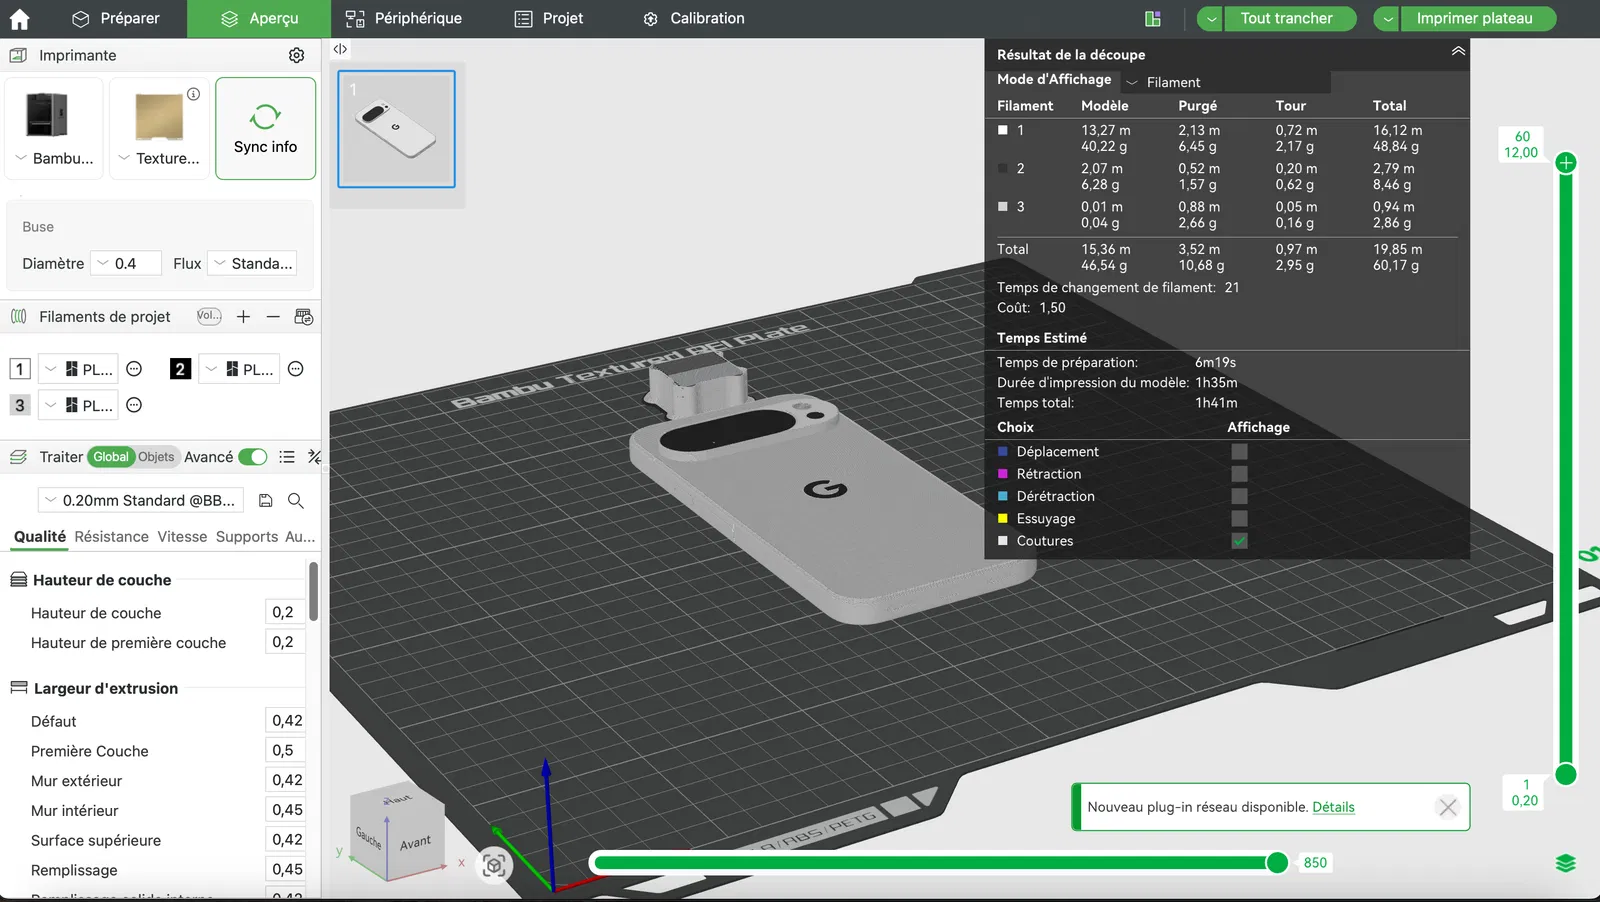The height and width of the screenshot is (902, 1600).
Task: Enable Déplacement display checkbox
Action: 1239,452
